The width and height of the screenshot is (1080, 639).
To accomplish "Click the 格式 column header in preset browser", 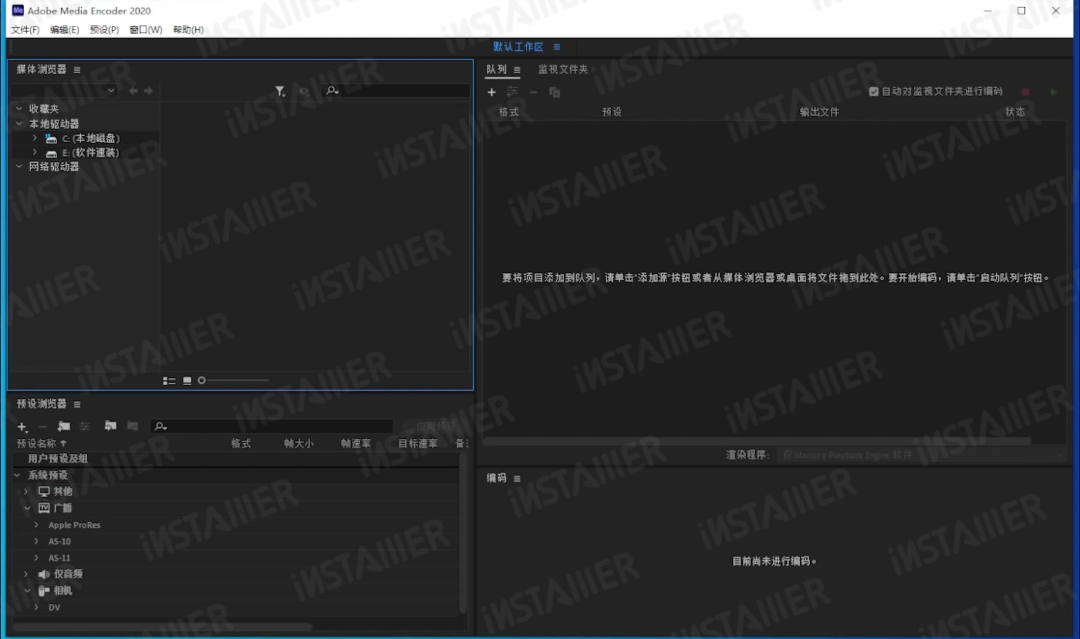I will point(241,443).
